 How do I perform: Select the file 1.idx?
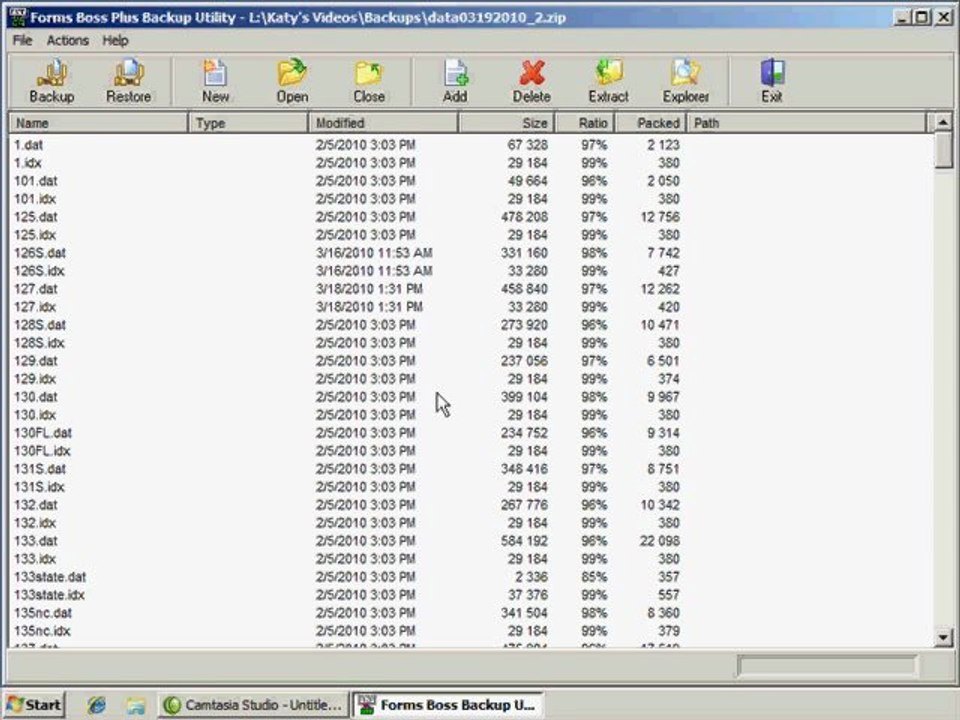(x=28, y=163)
